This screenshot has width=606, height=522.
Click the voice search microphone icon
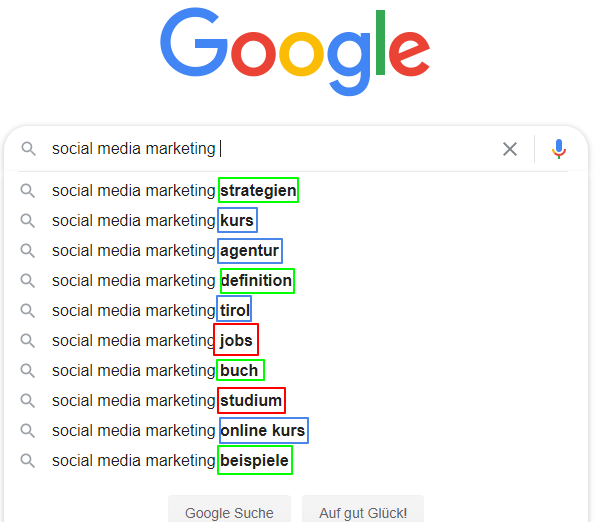point(558,149)
